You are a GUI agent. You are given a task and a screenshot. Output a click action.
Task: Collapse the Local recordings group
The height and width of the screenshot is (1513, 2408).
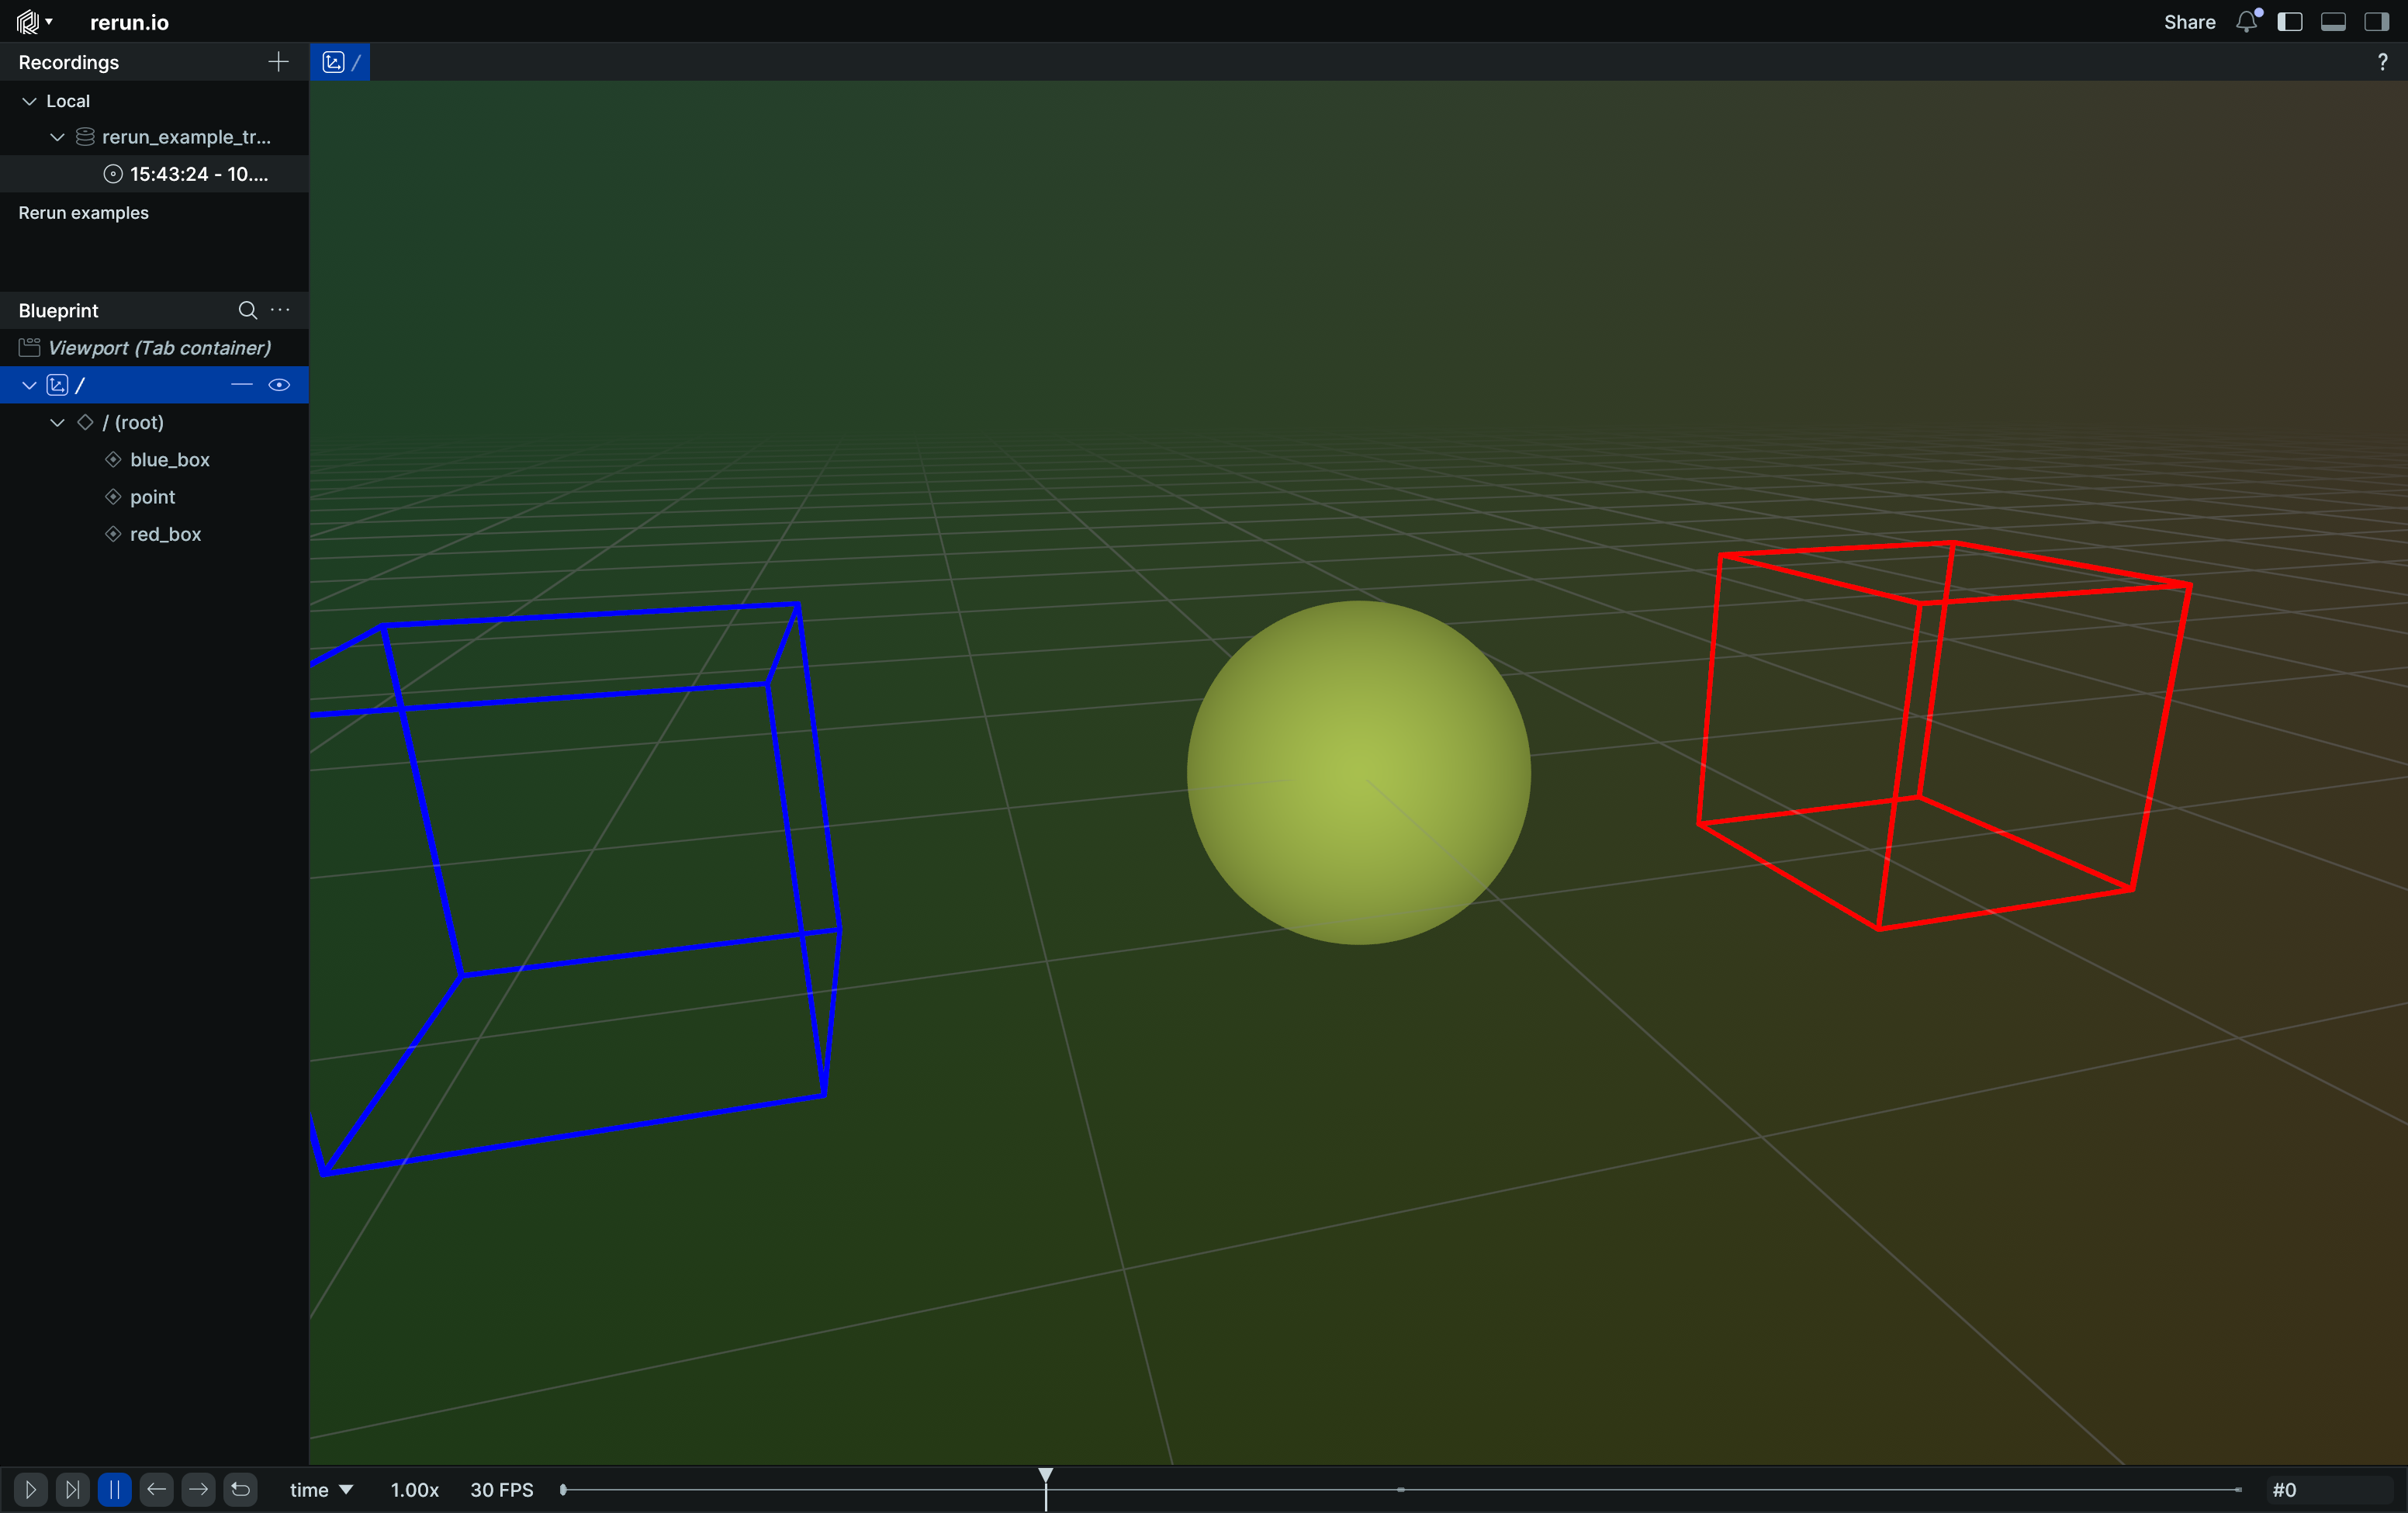click(x=30, y=101)
